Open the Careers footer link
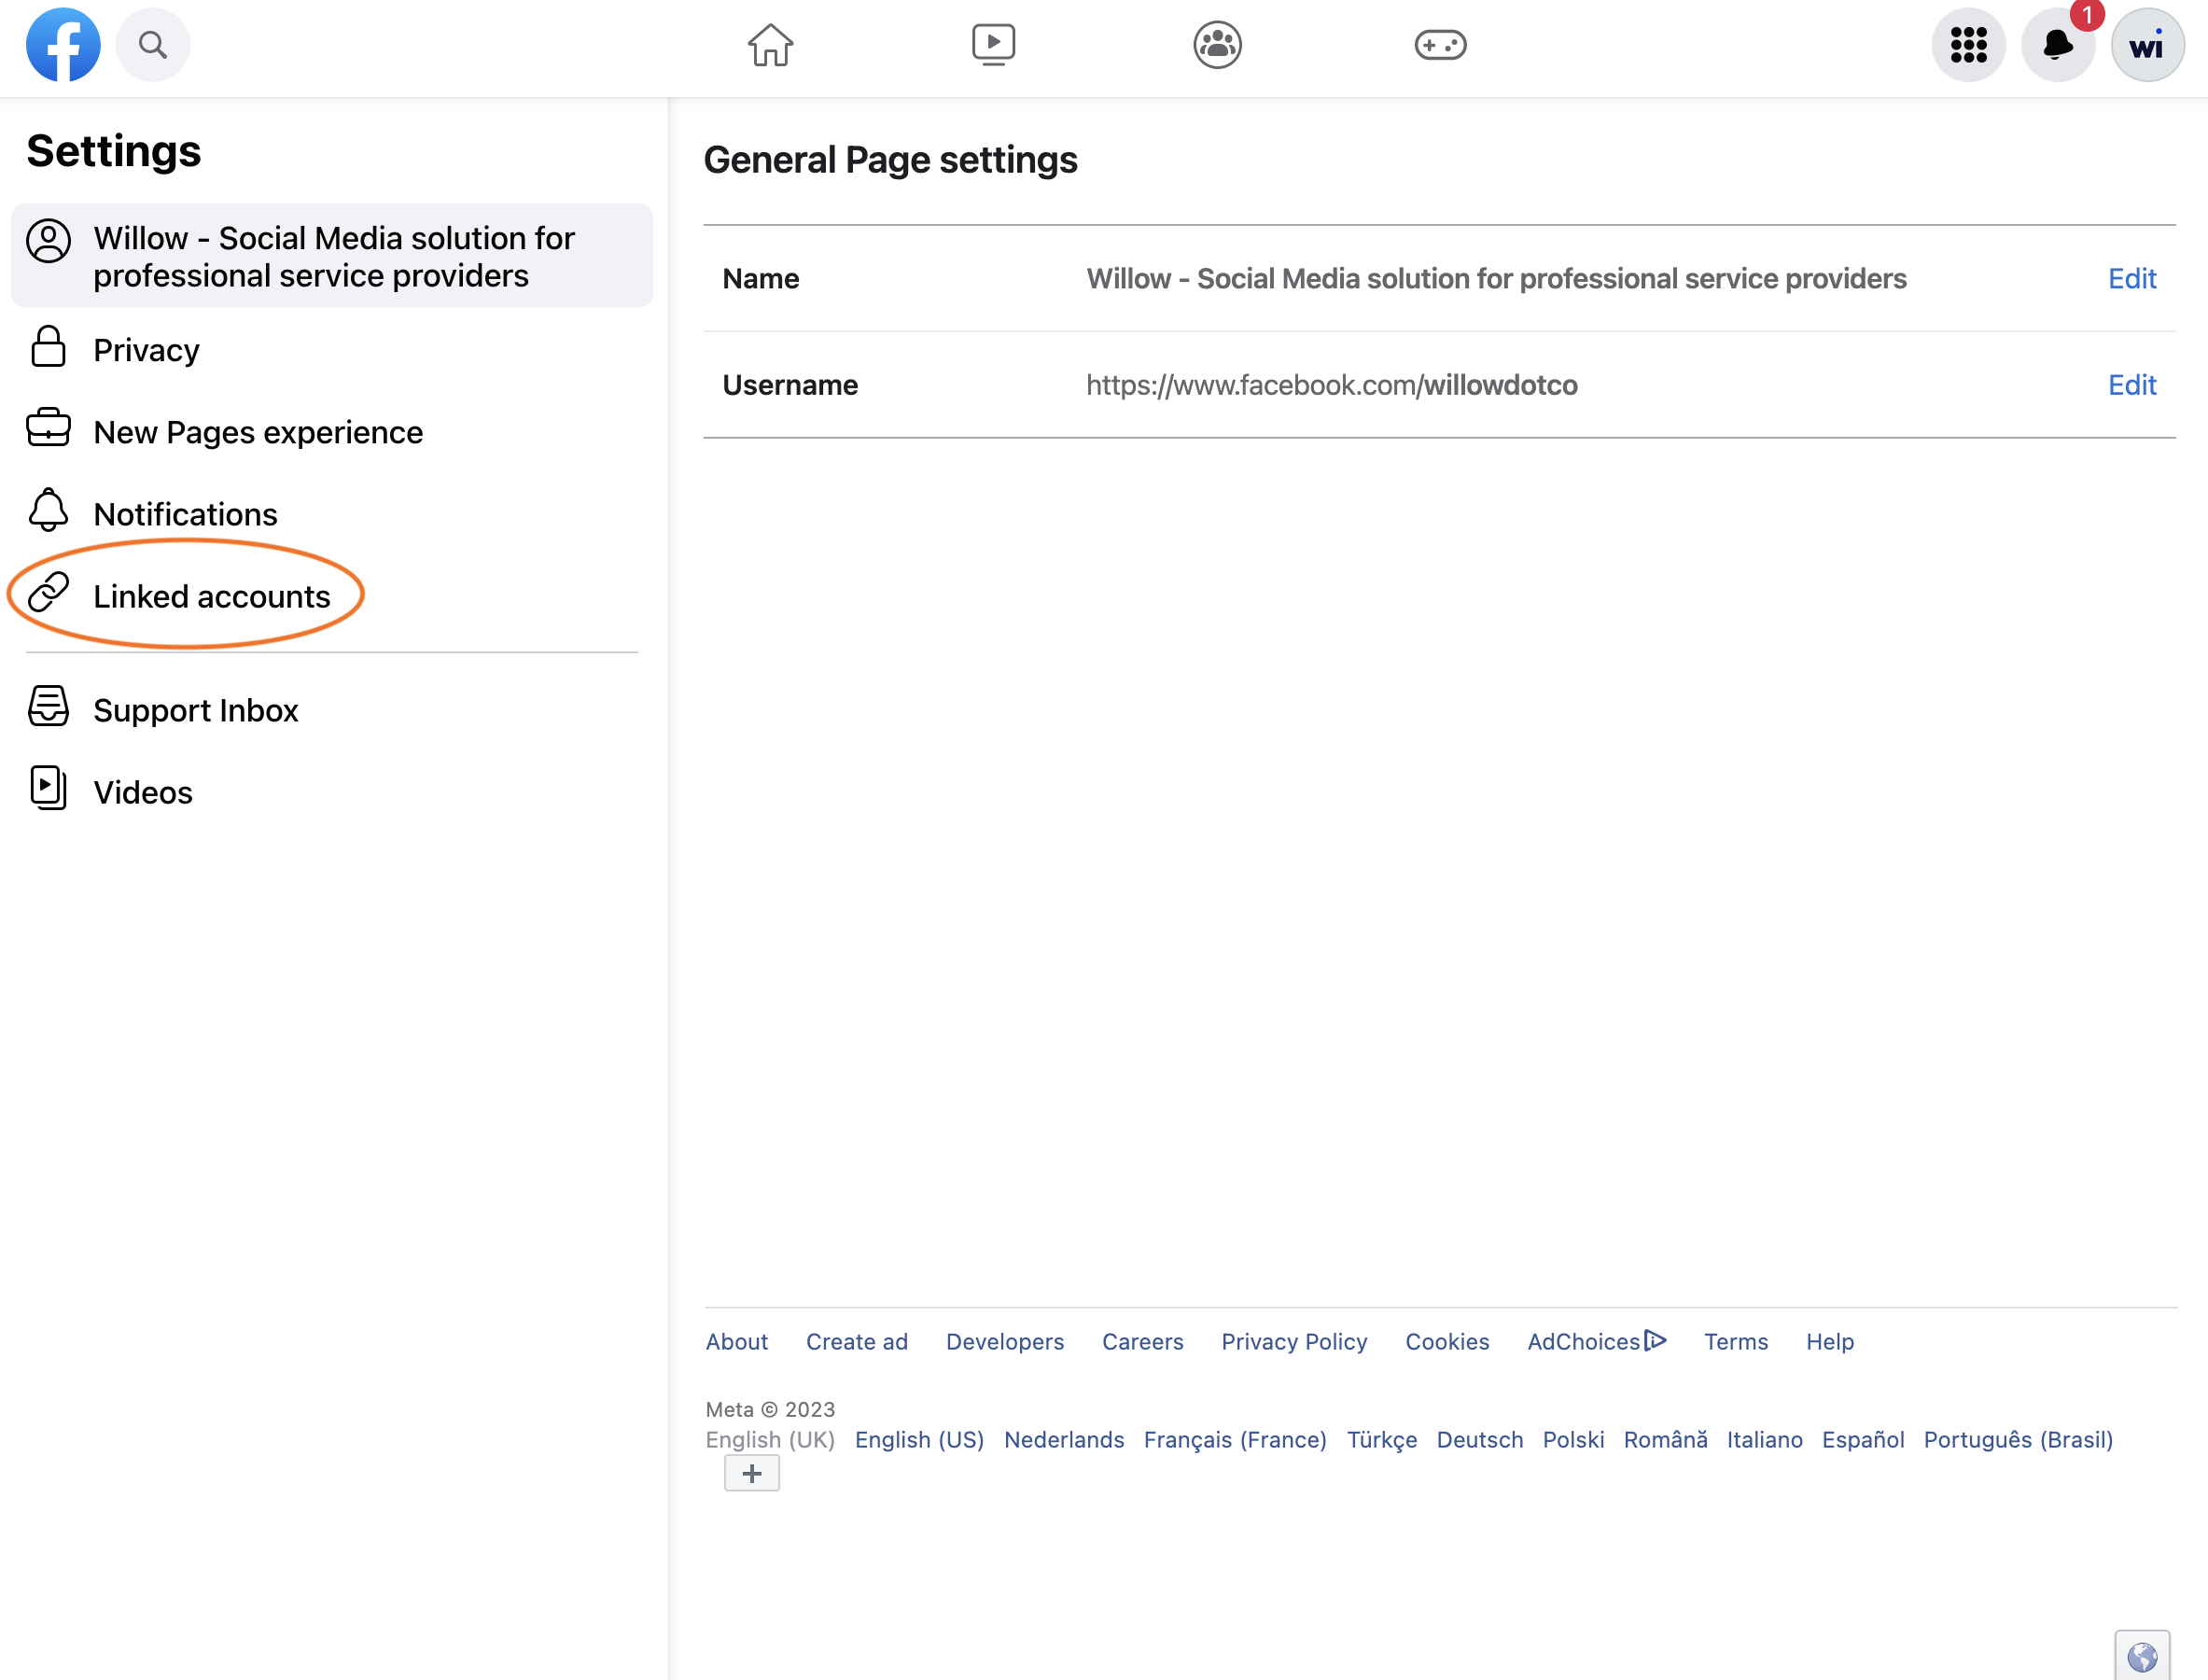This screenshot has width=2208, height=1680. point(1143,1342)
